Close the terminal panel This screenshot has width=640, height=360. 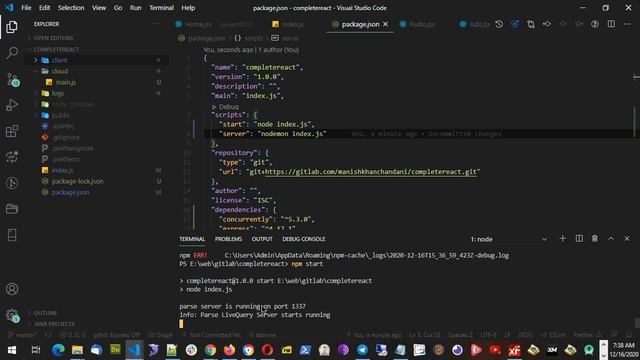click(x=627, y=239)
